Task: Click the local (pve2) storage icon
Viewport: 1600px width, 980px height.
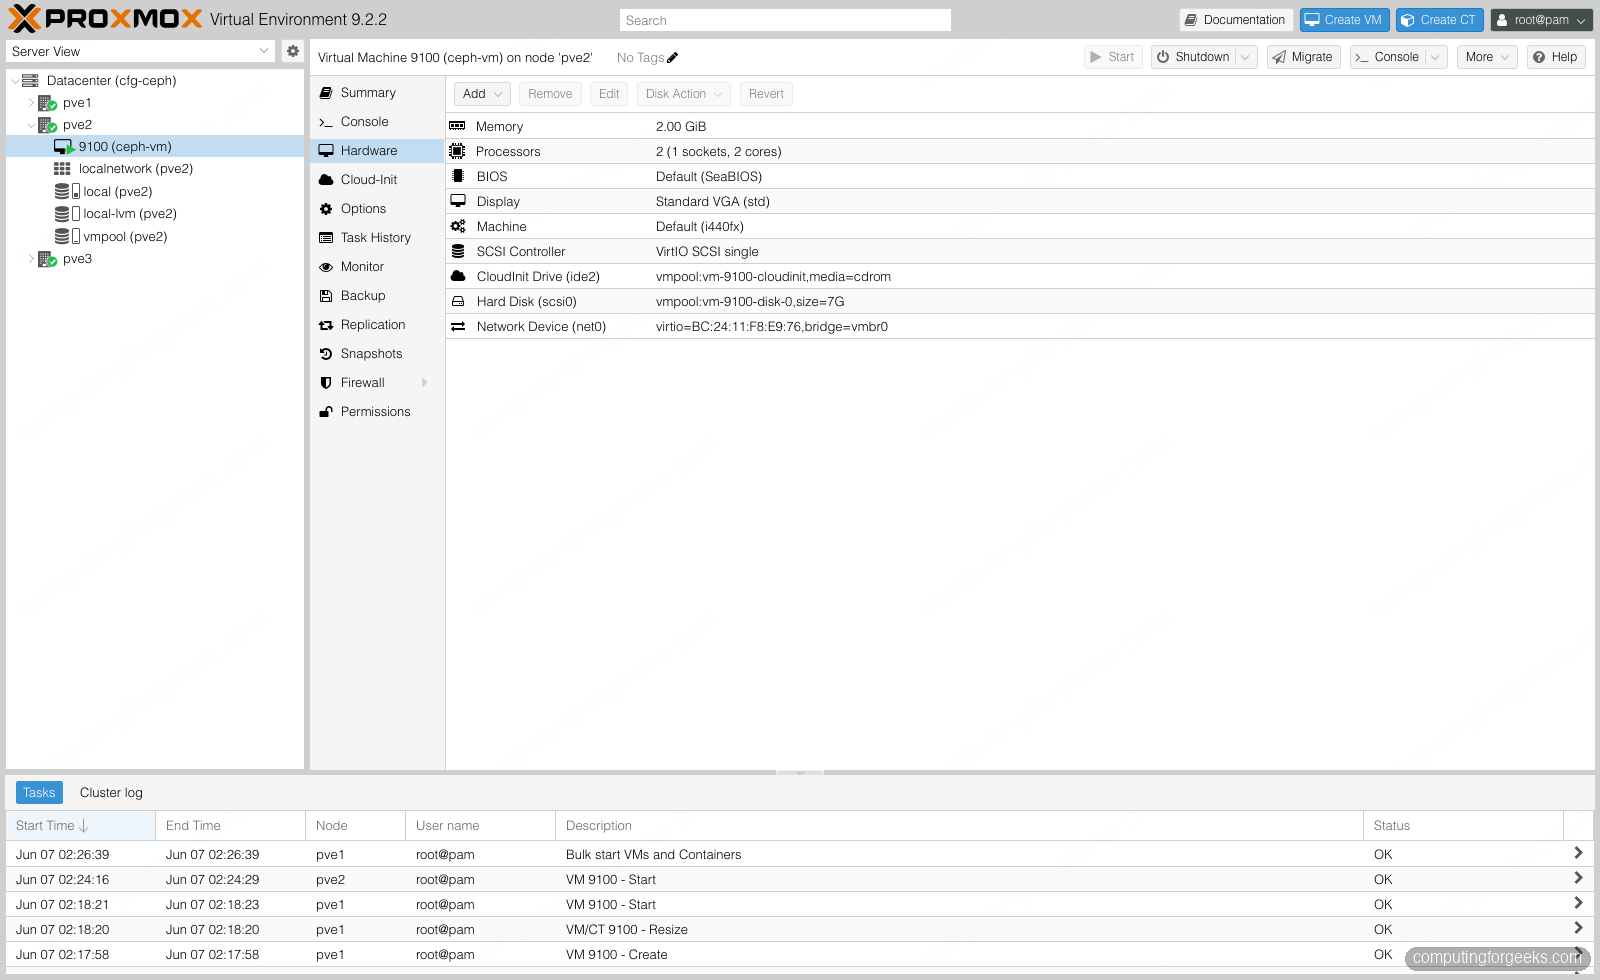Action: tap(66, 191)
